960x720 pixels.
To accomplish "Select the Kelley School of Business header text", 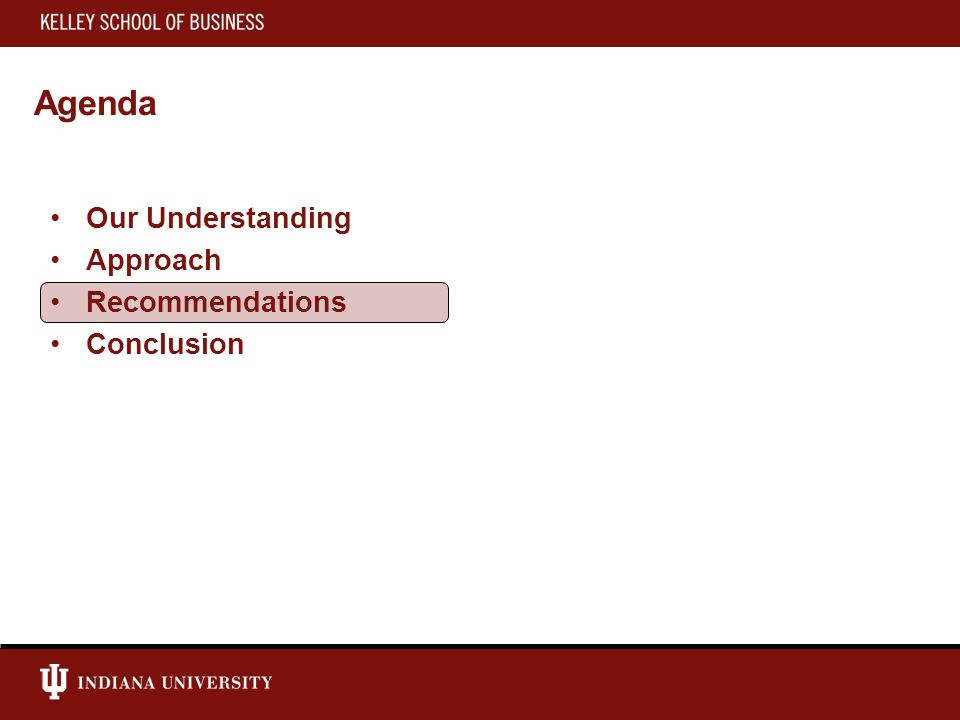I will click(152, 23).
